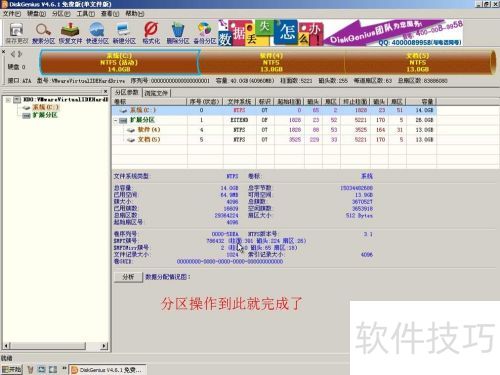Image resolution: width=500 pixels, height=375 pixels.
Task: Click the third quick launch taskbar icon
Action: click(x=53, y=370)
